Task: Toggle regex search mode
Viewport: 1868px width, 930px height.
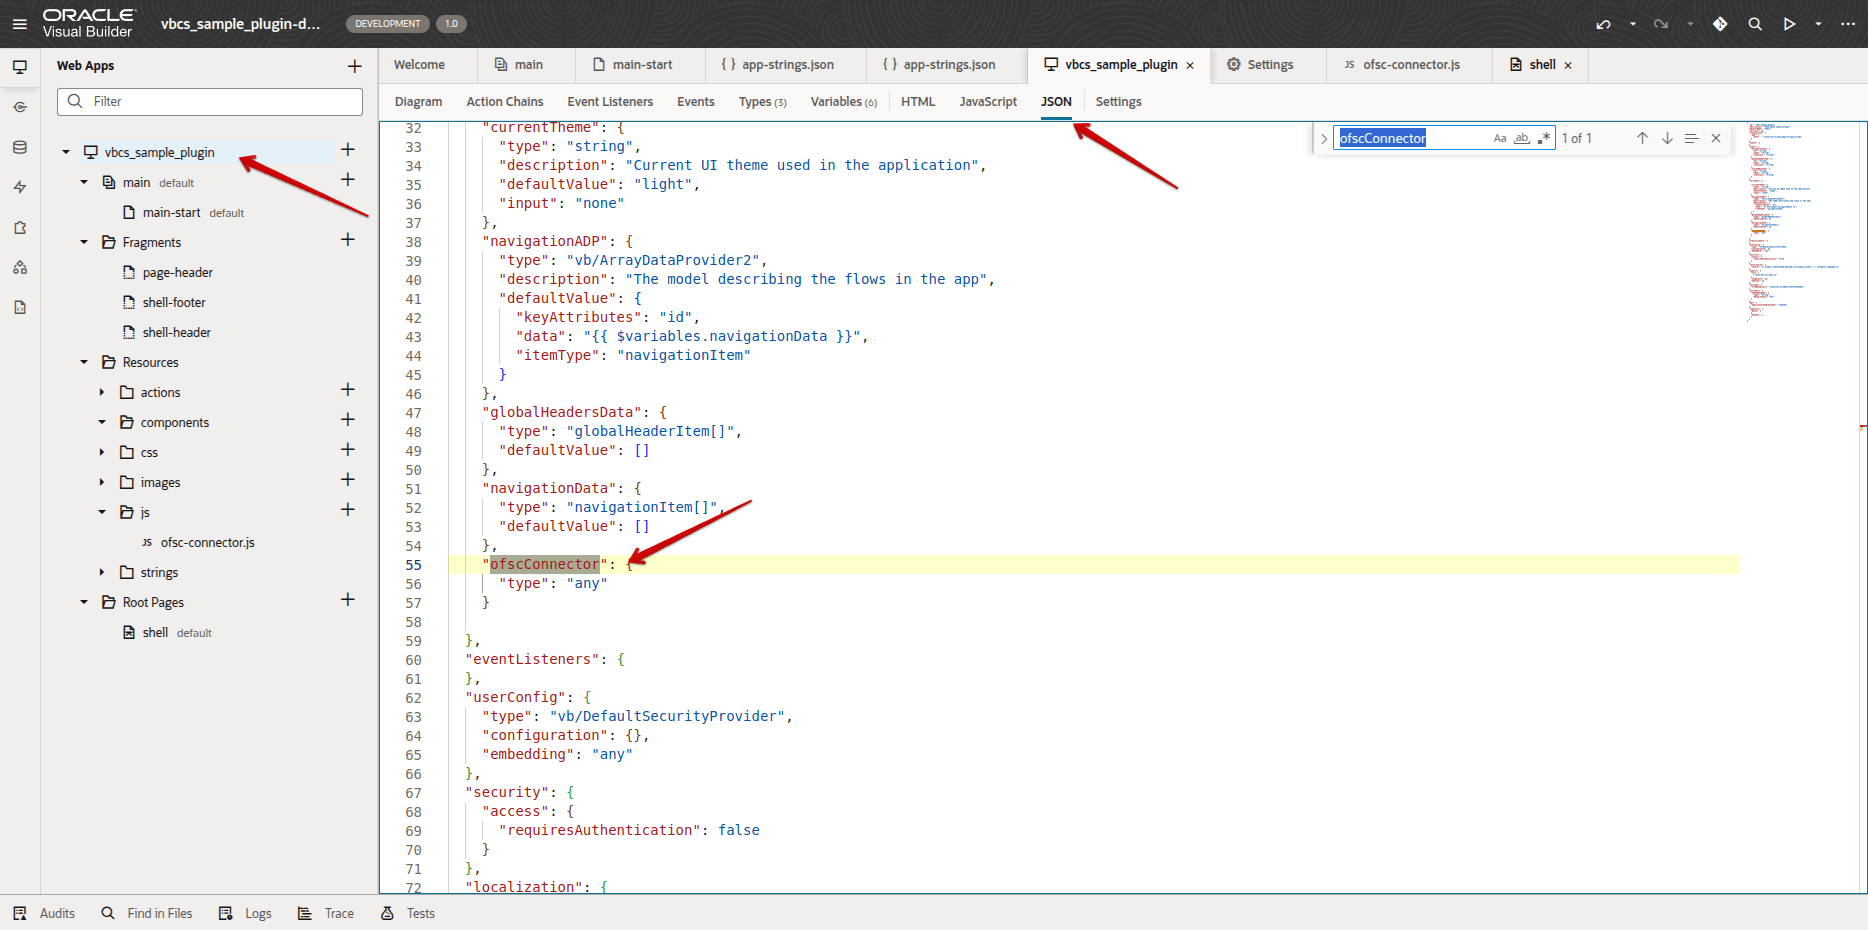Action: pos(1544,138)
